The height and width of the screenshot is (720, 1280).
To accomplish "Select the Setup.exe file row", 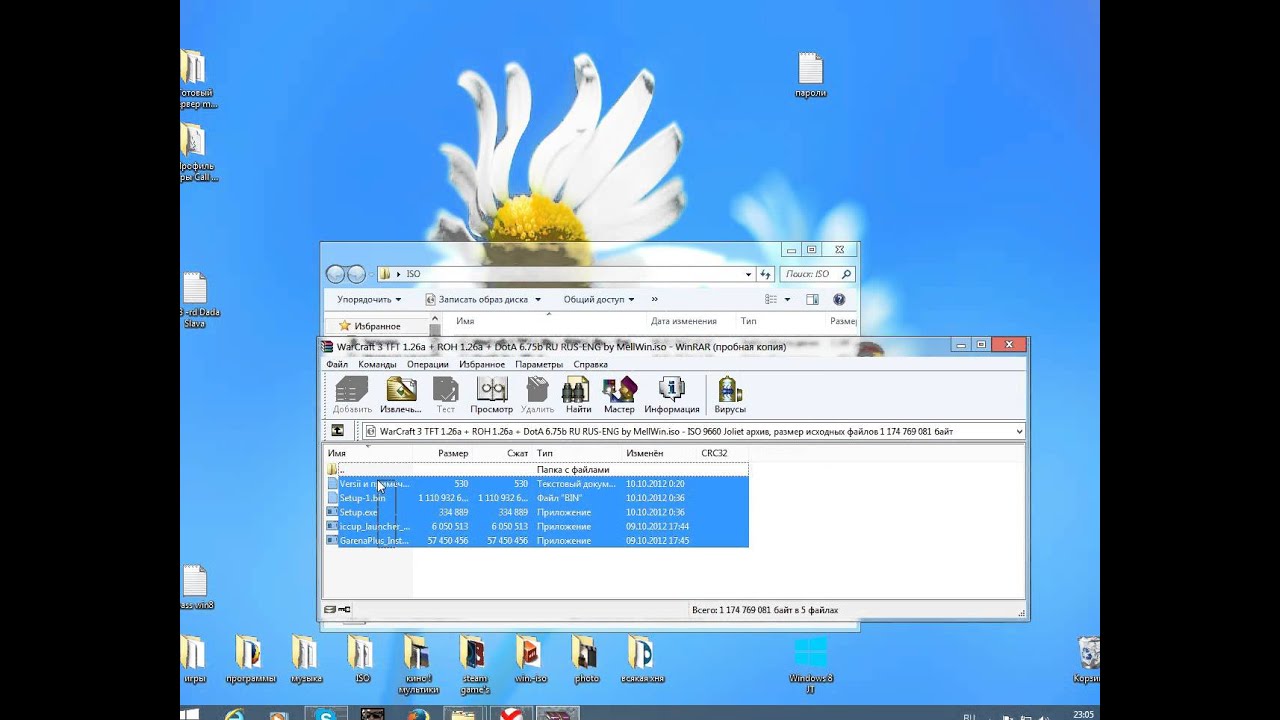I will tap(536, 512).
